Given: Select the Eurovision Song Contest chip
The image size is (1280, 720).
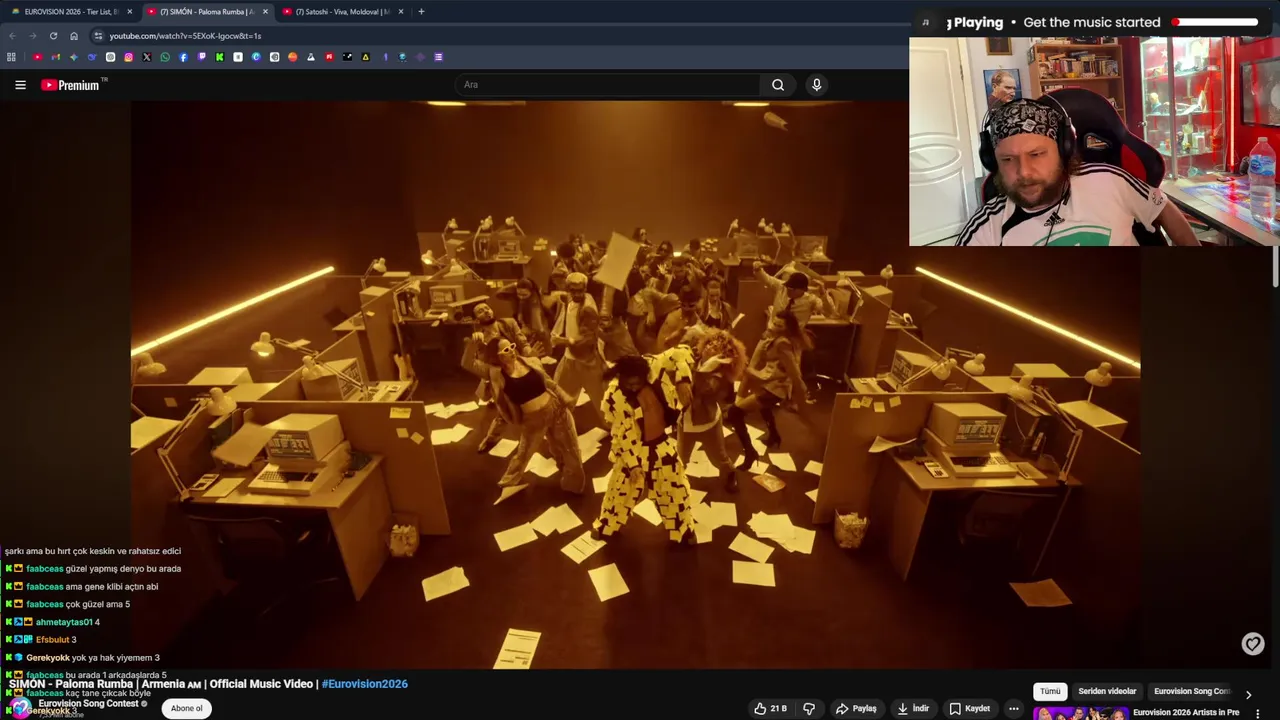Looking at the screenshot, I should point(1191,691).
